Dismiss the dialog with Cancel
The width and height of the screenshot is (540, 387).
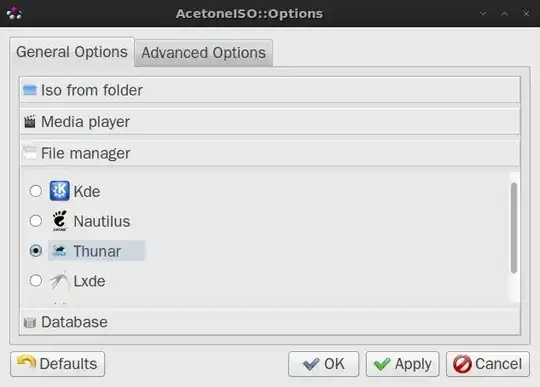(x=488, y=364)
